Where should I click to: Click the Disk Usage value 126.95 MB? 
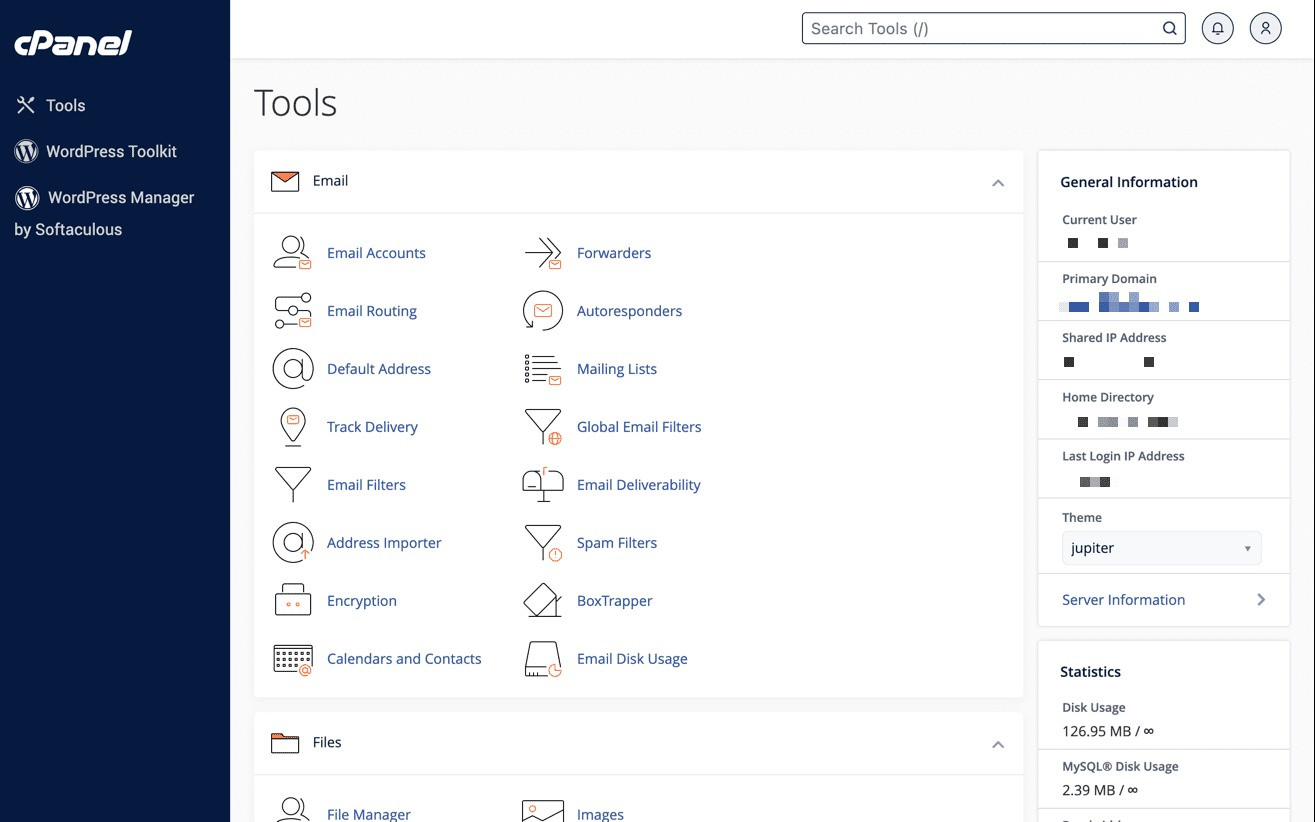pos(1107,731)
